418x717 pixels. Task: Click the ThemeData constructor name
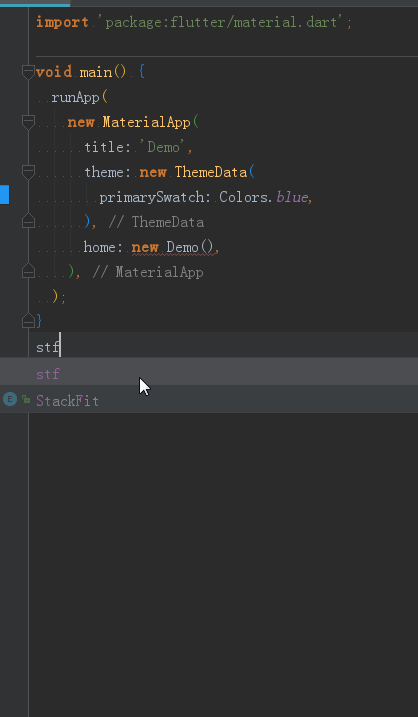point(211,172)
